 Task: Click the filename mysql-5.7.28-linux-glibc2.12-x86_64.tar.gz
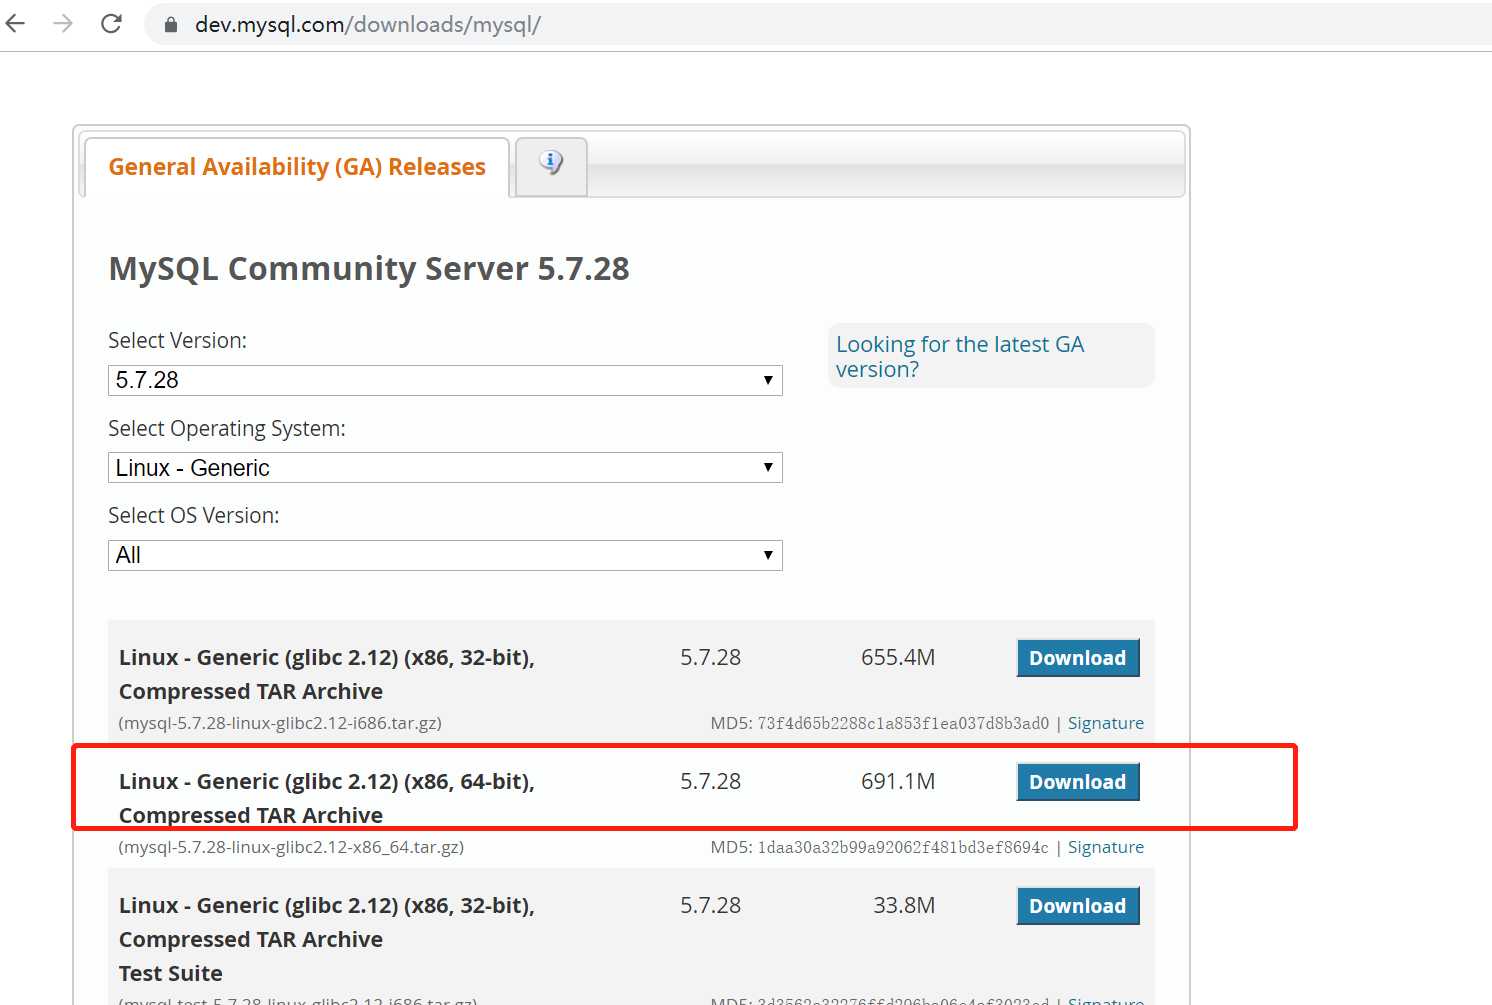[291, 847]
